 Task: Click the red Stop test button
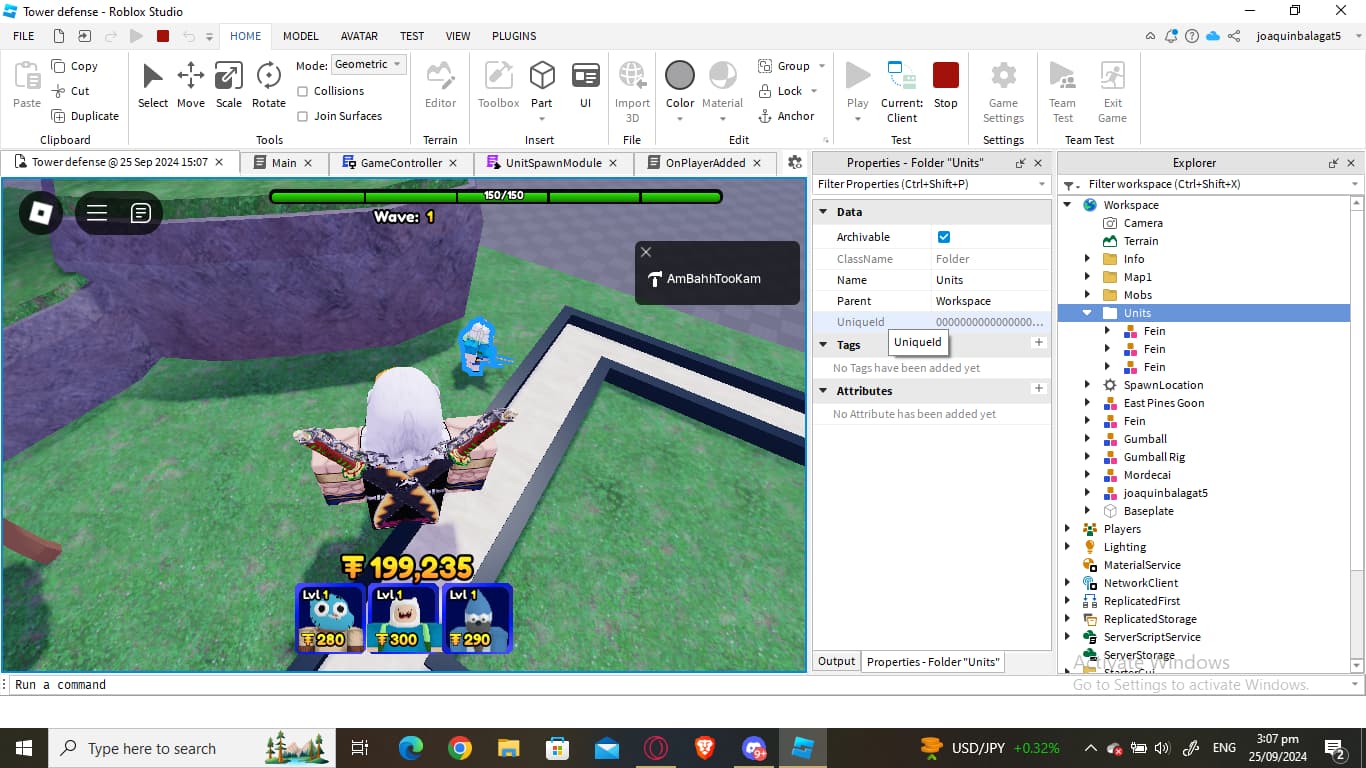946,85
